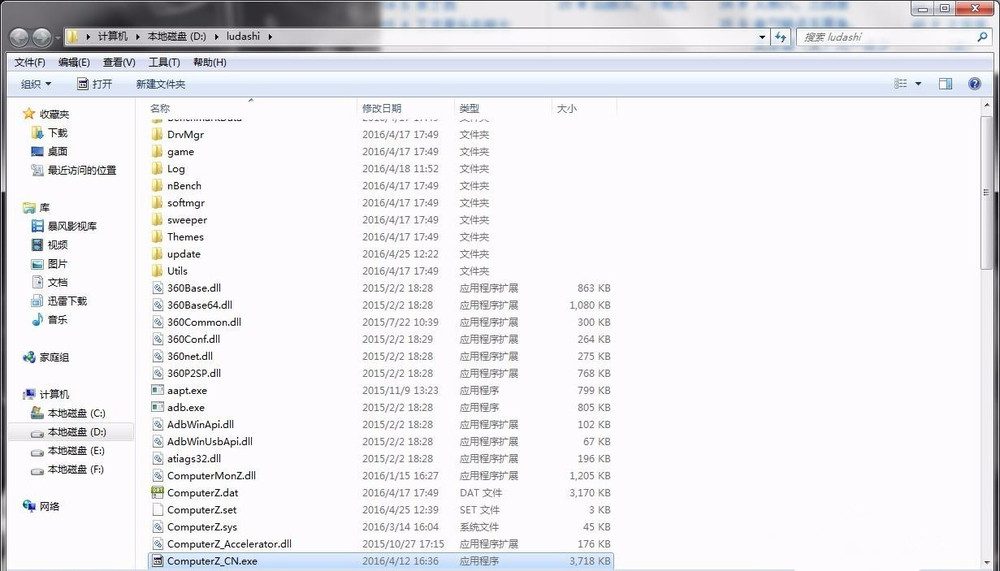Toggle the preview pane button
This screenshot has height=571, width=1000.
(945, 84)
